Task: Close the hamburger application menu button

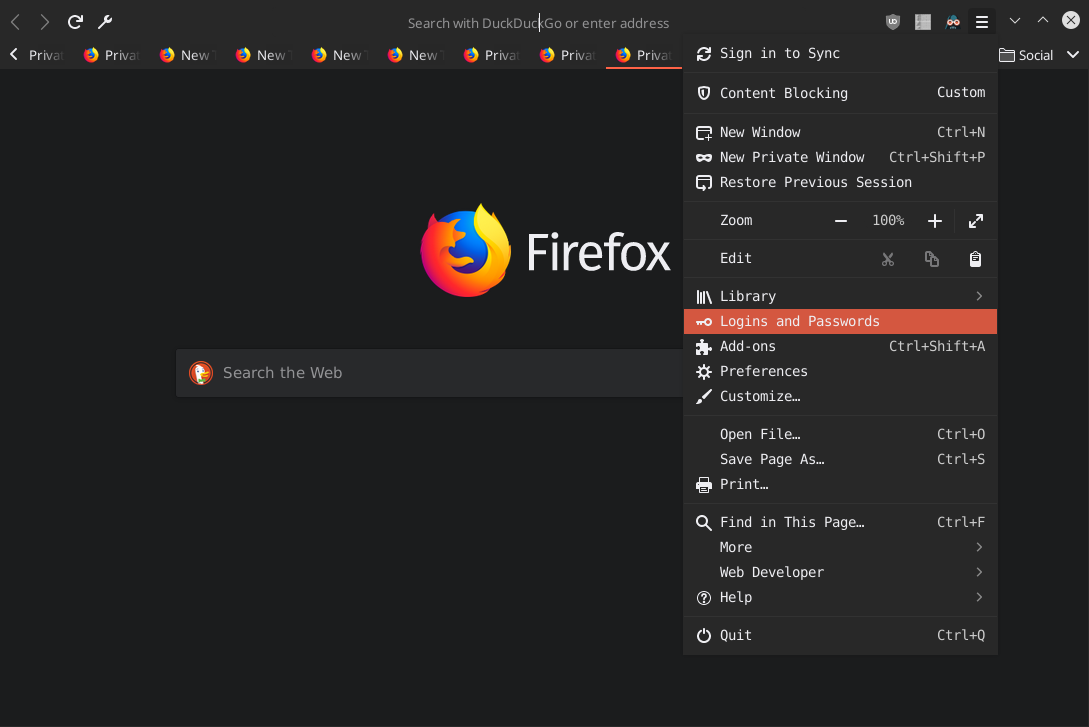Action: pos(981,22)
